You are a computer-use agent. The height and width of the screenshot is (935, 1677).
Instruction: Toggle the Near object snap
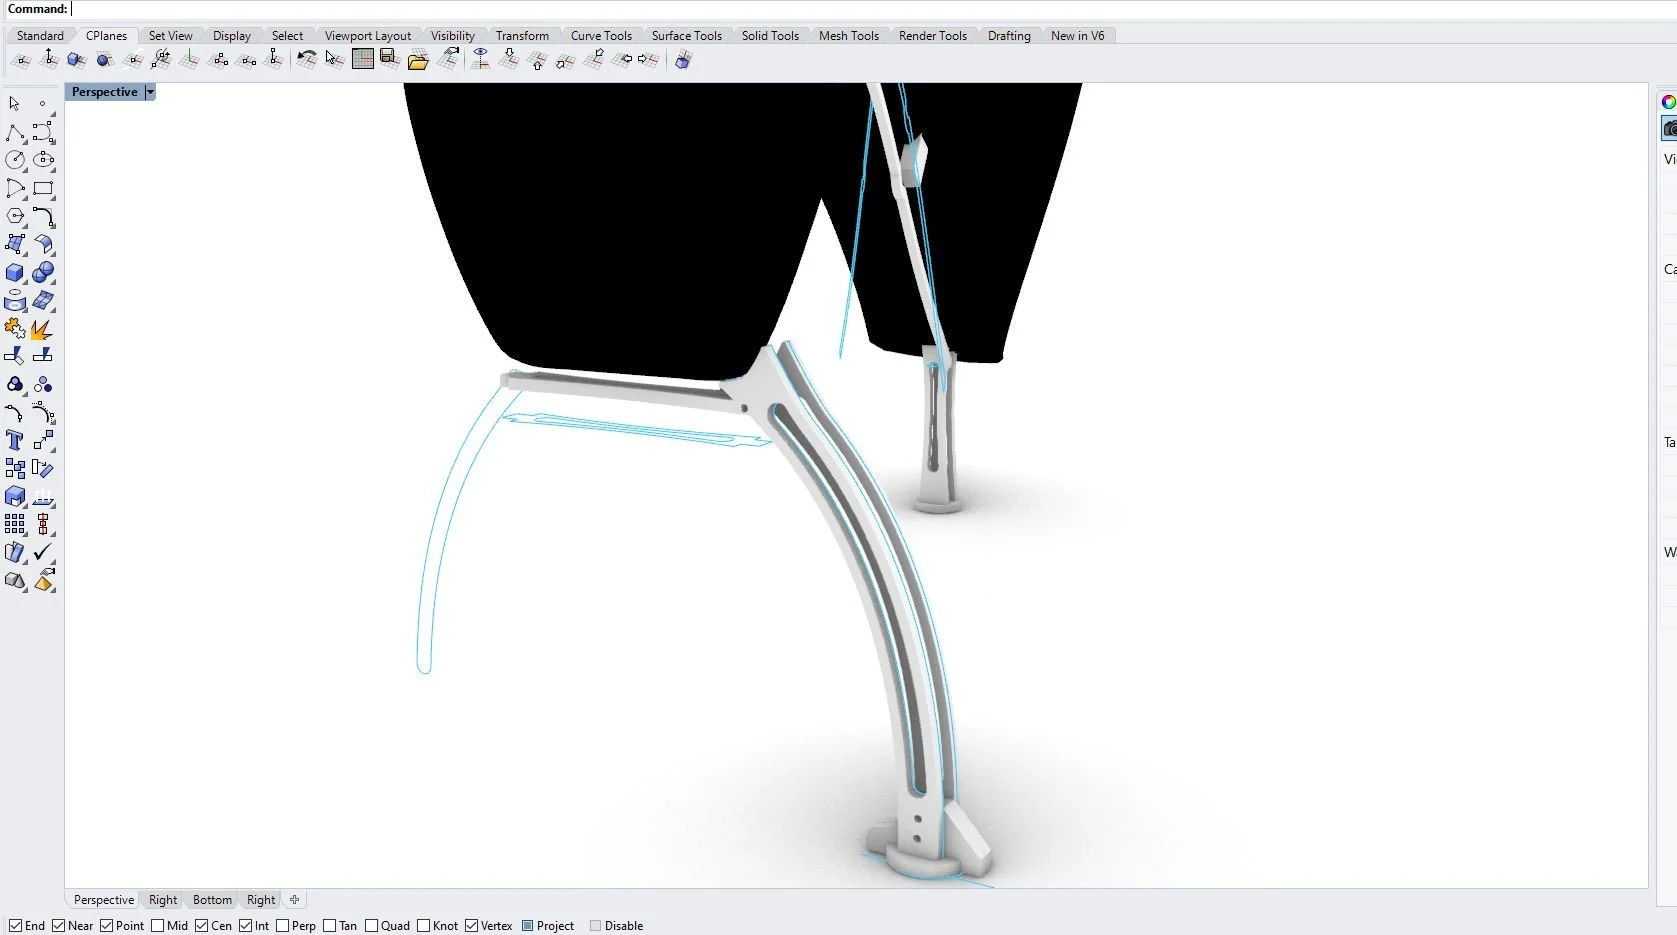[x=72, y=926]
